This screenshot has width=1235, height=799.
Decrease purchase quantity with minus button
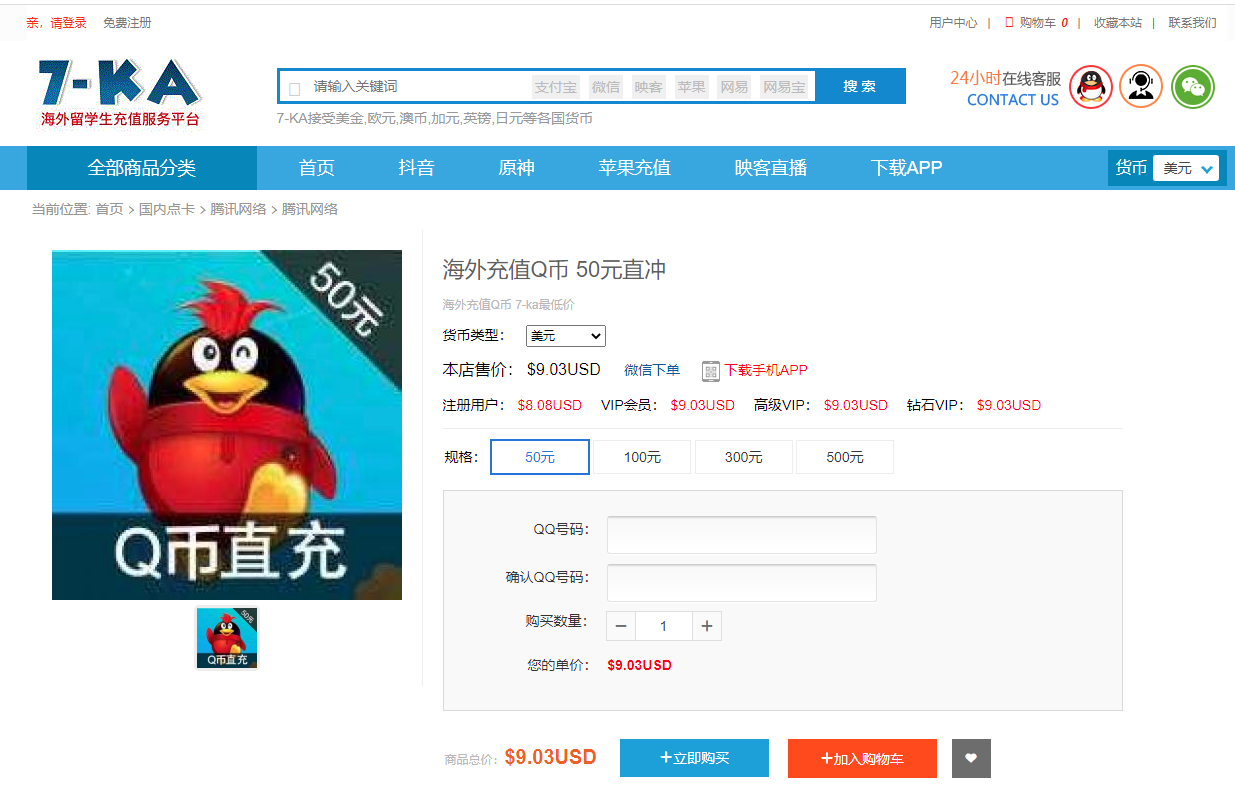621,626
